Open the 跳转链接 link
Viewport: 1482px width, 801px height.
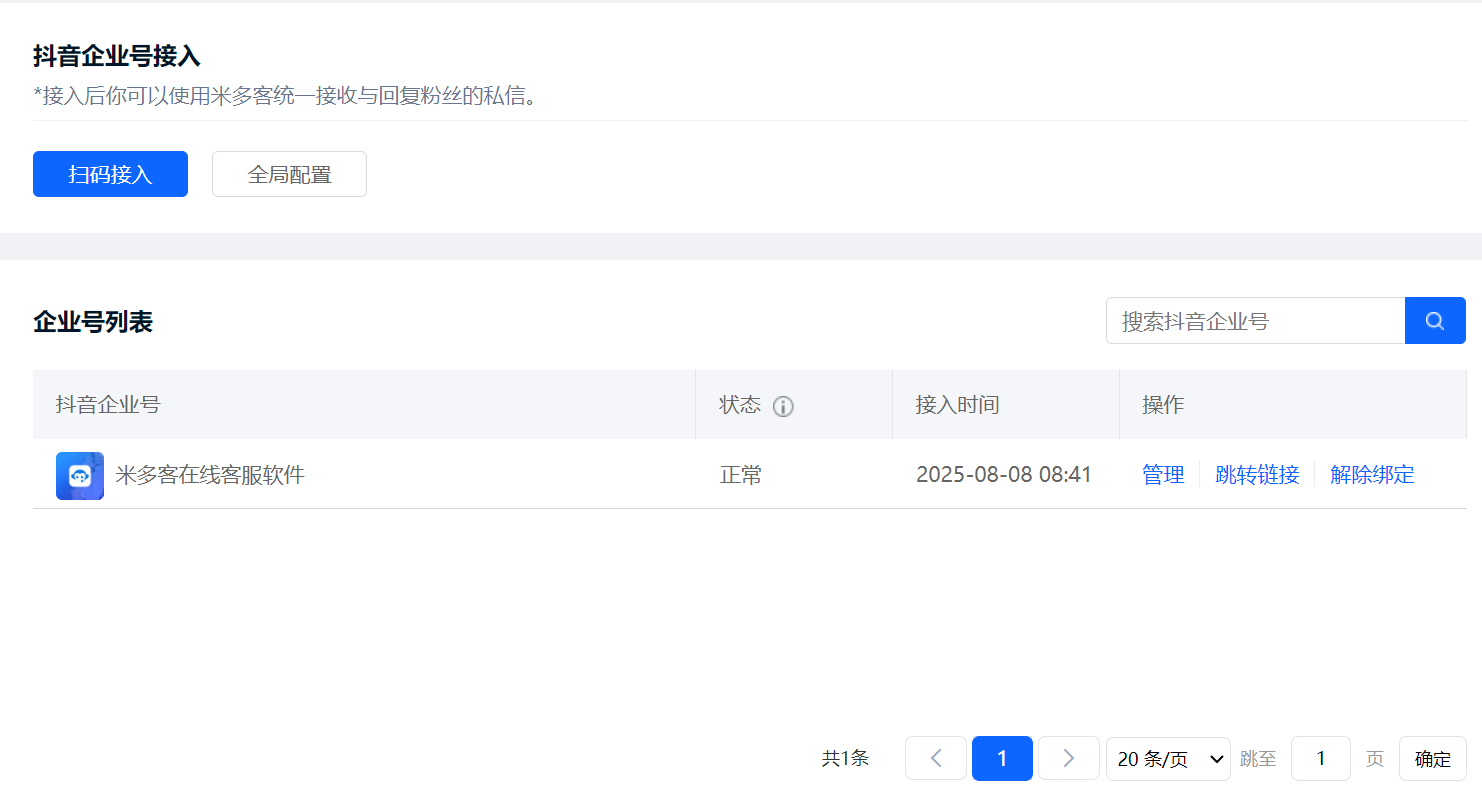tap(1257, 475)
